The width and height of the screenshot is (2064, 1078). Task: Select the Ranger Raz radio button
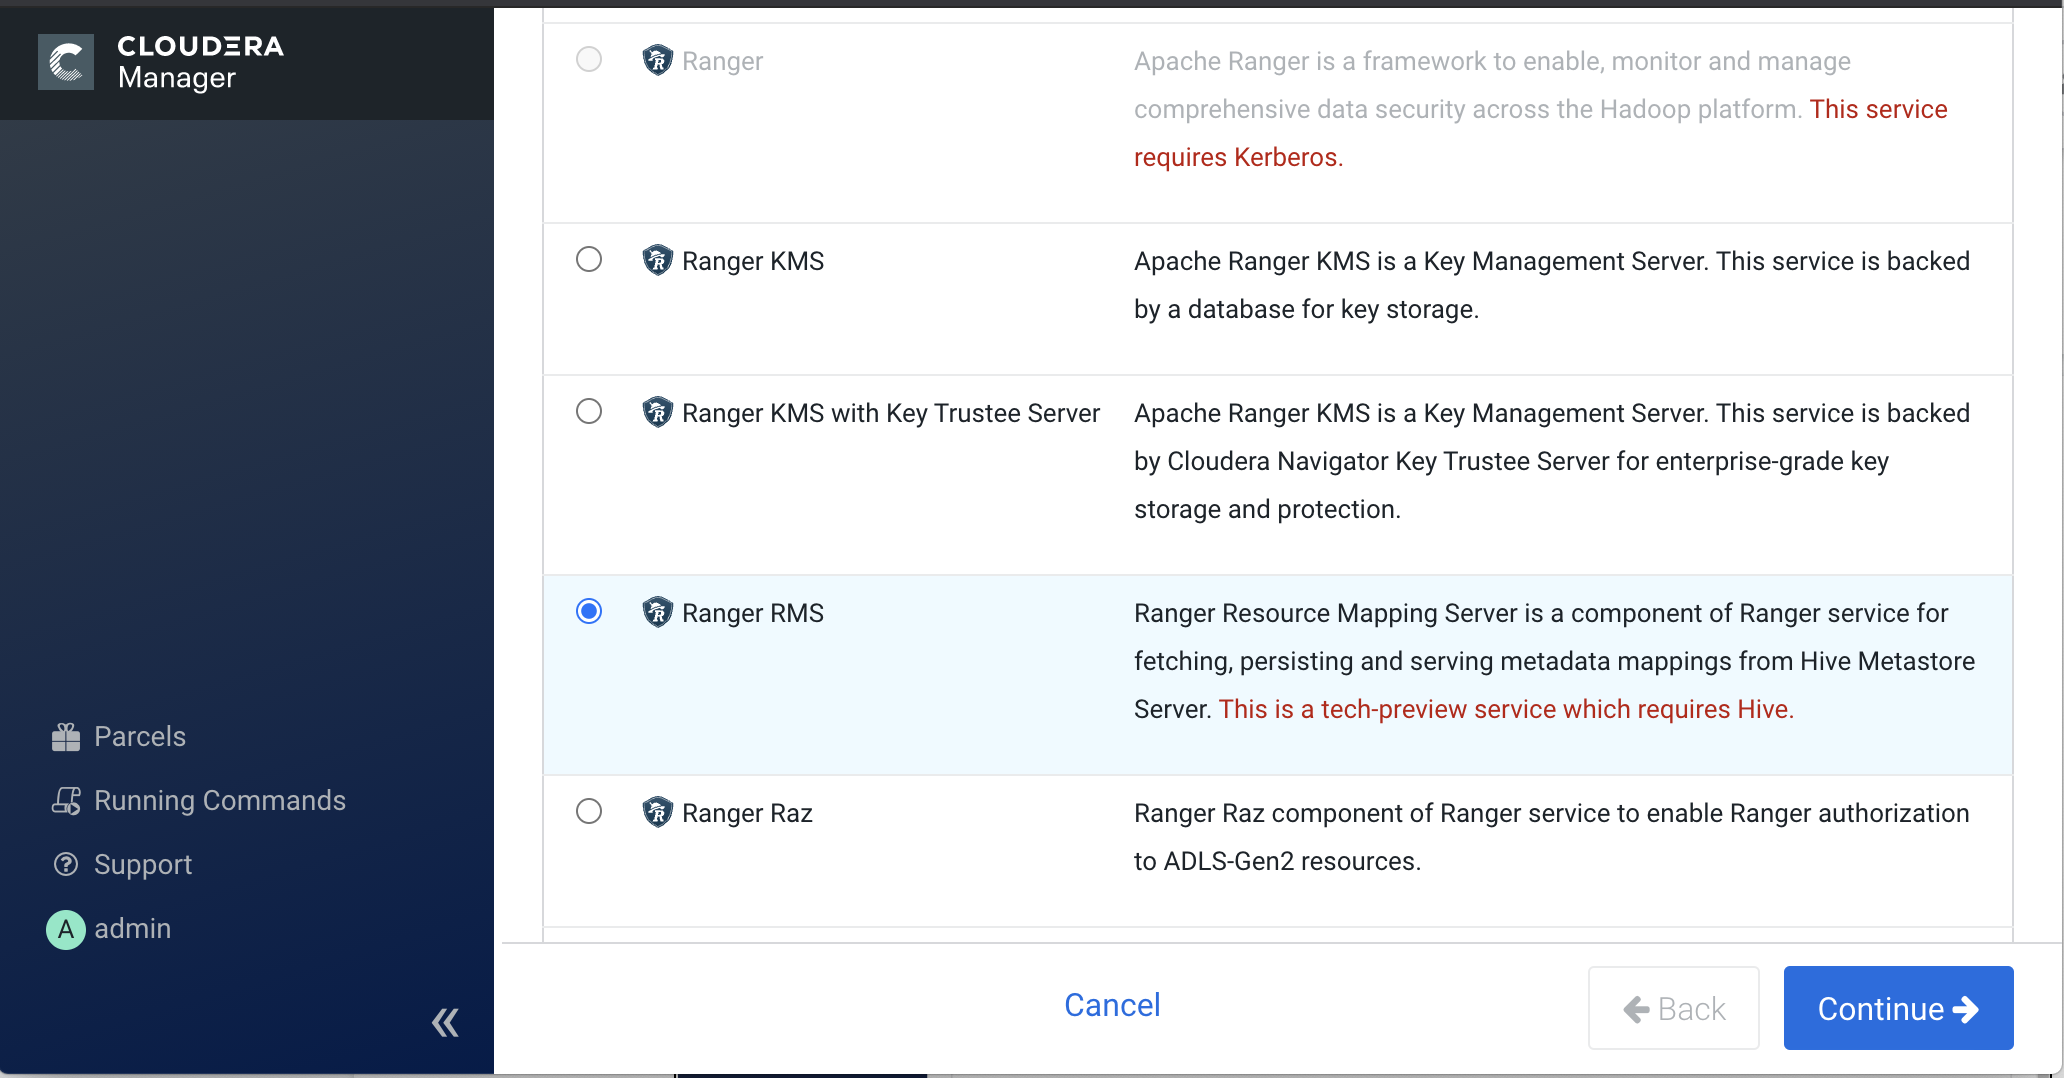point(589,811)
